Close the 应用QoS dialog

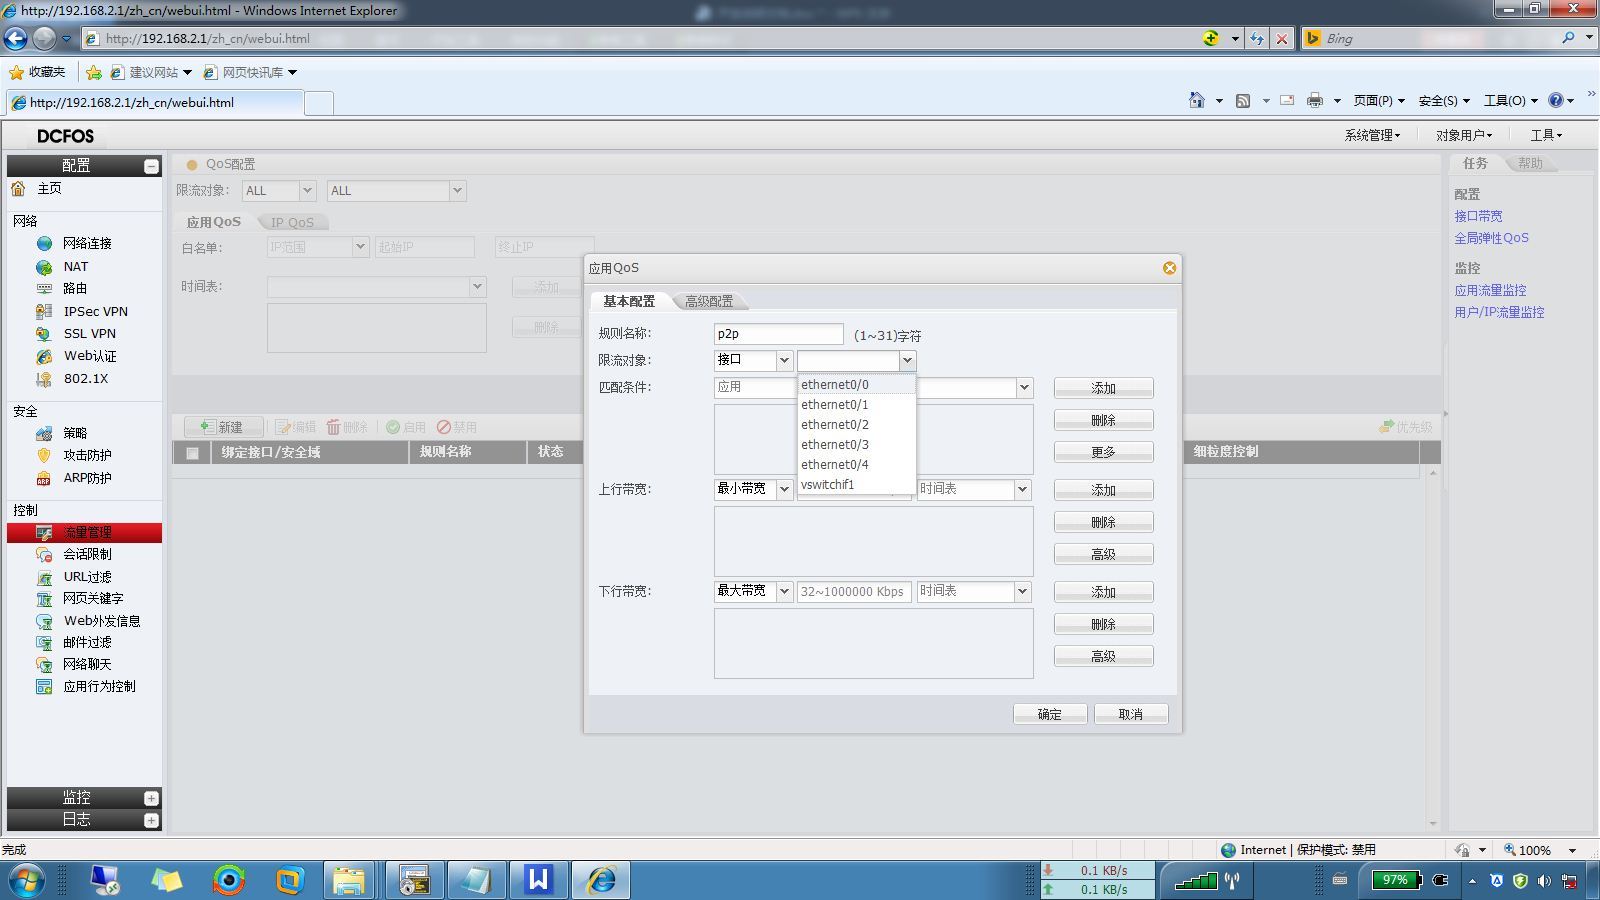pos(1169,268)
